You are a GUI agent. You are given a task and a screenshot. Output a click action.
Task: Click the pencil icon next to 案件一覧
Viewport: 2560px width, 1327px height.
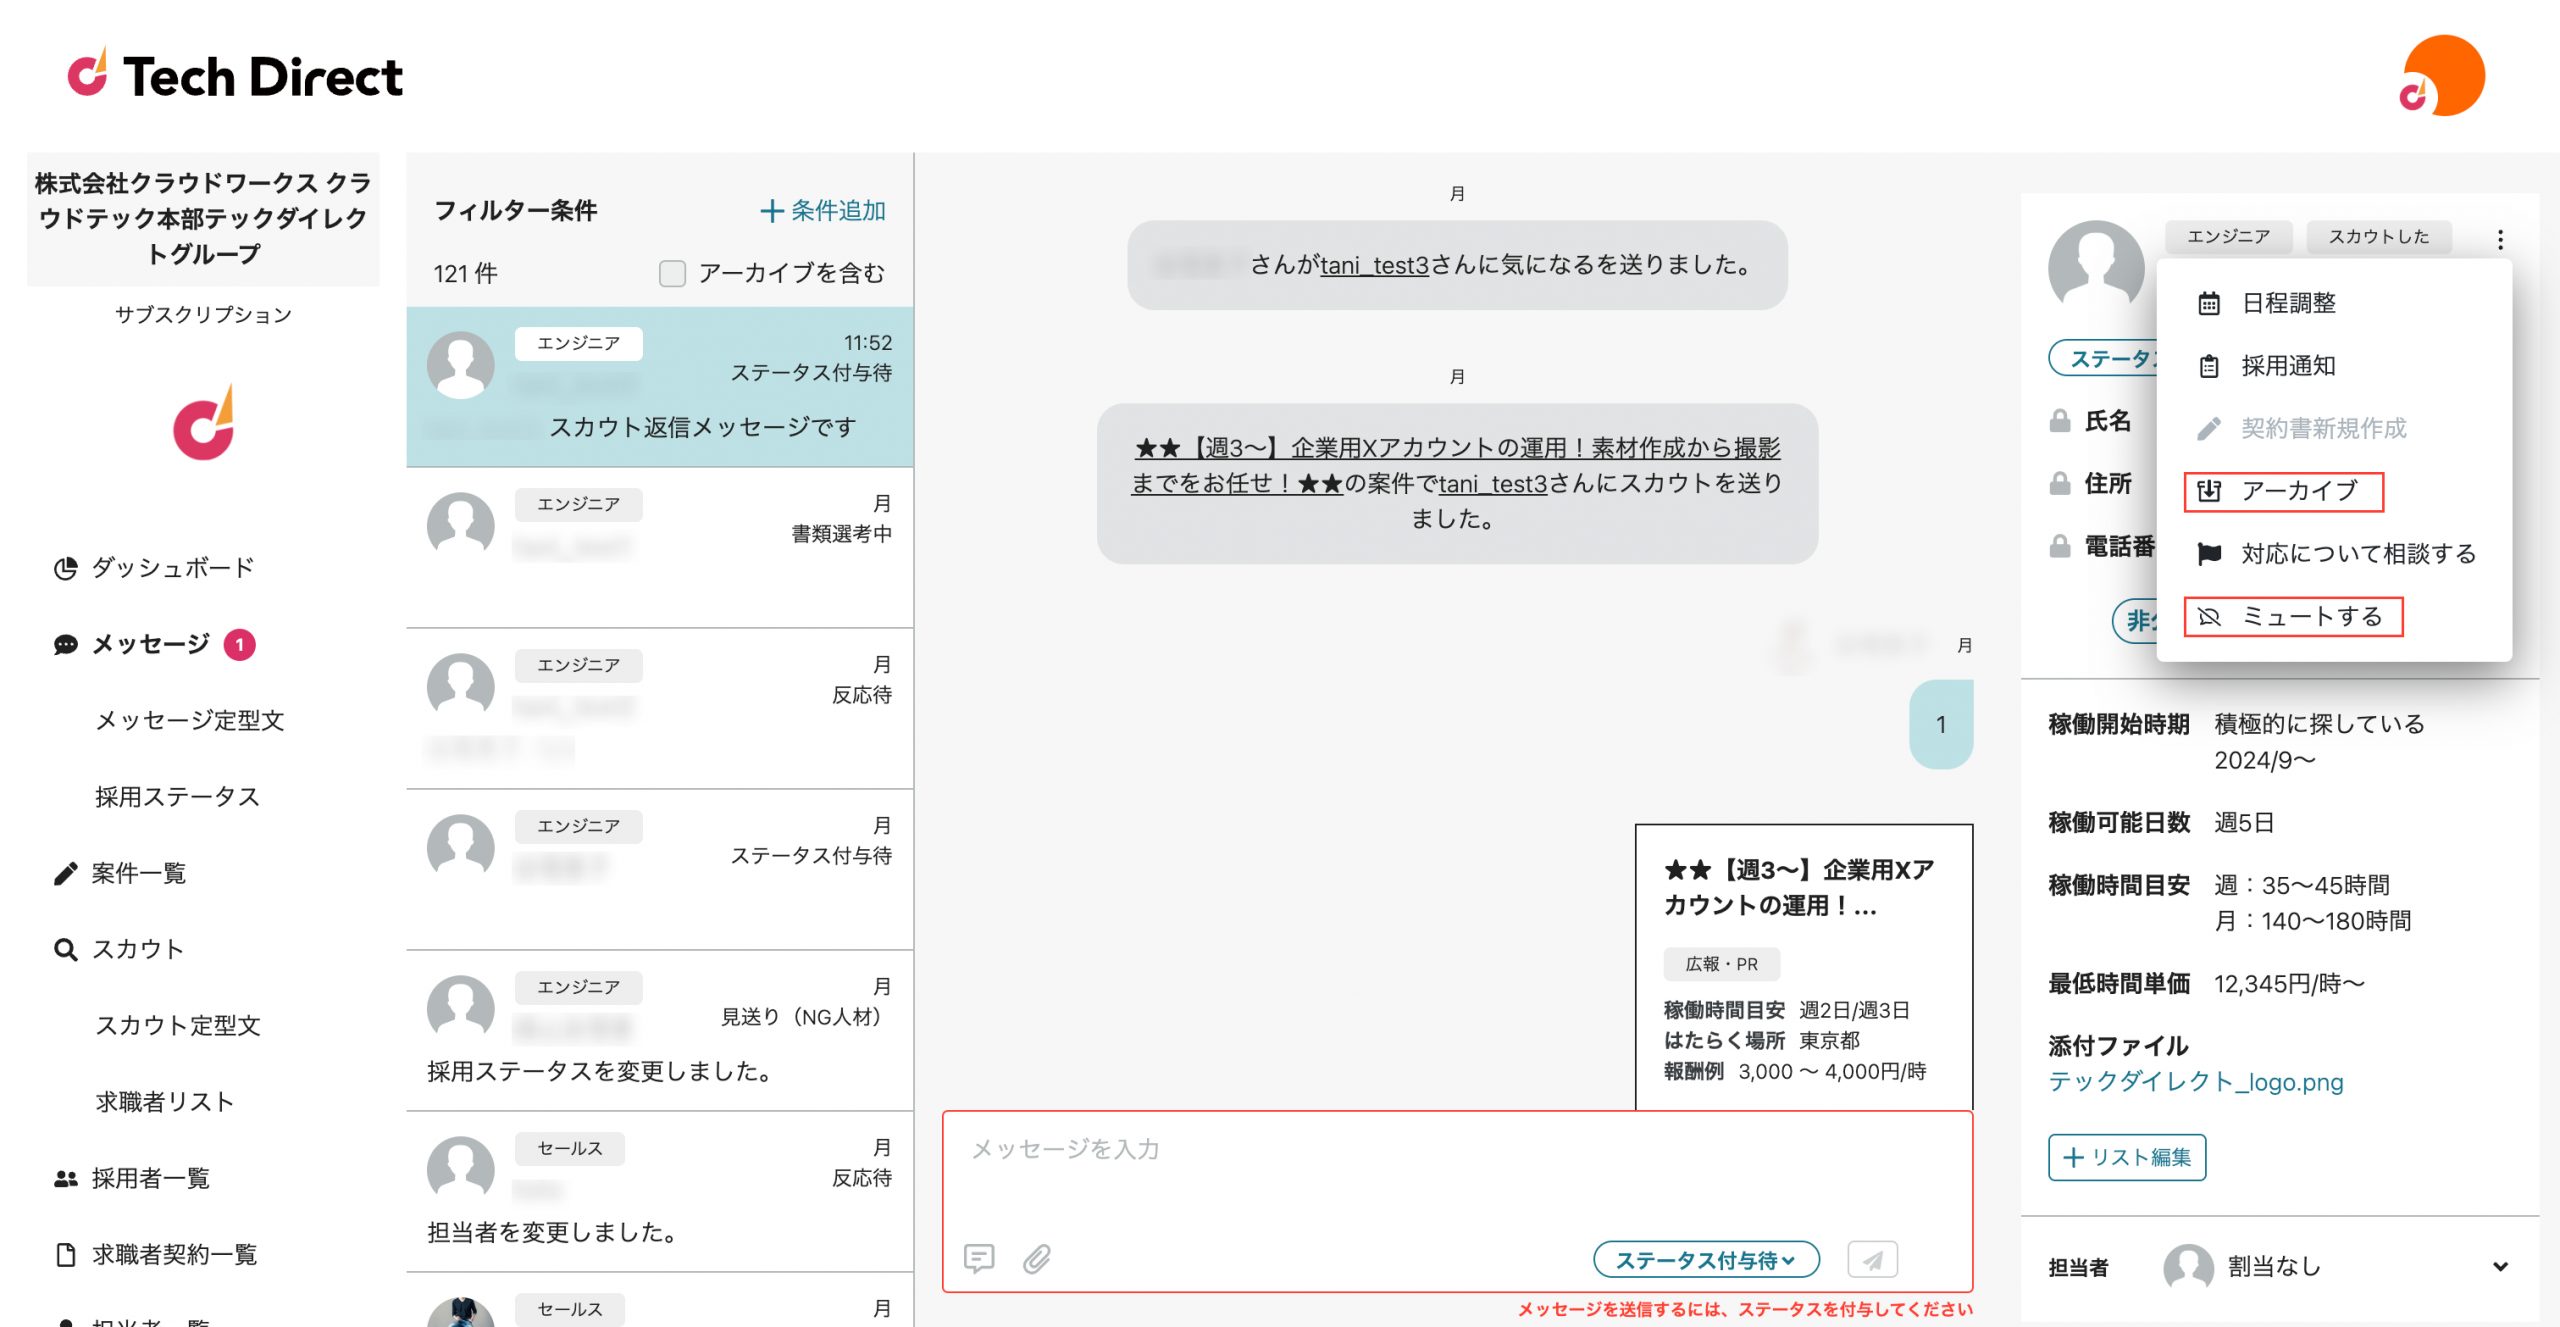[66, 873]
